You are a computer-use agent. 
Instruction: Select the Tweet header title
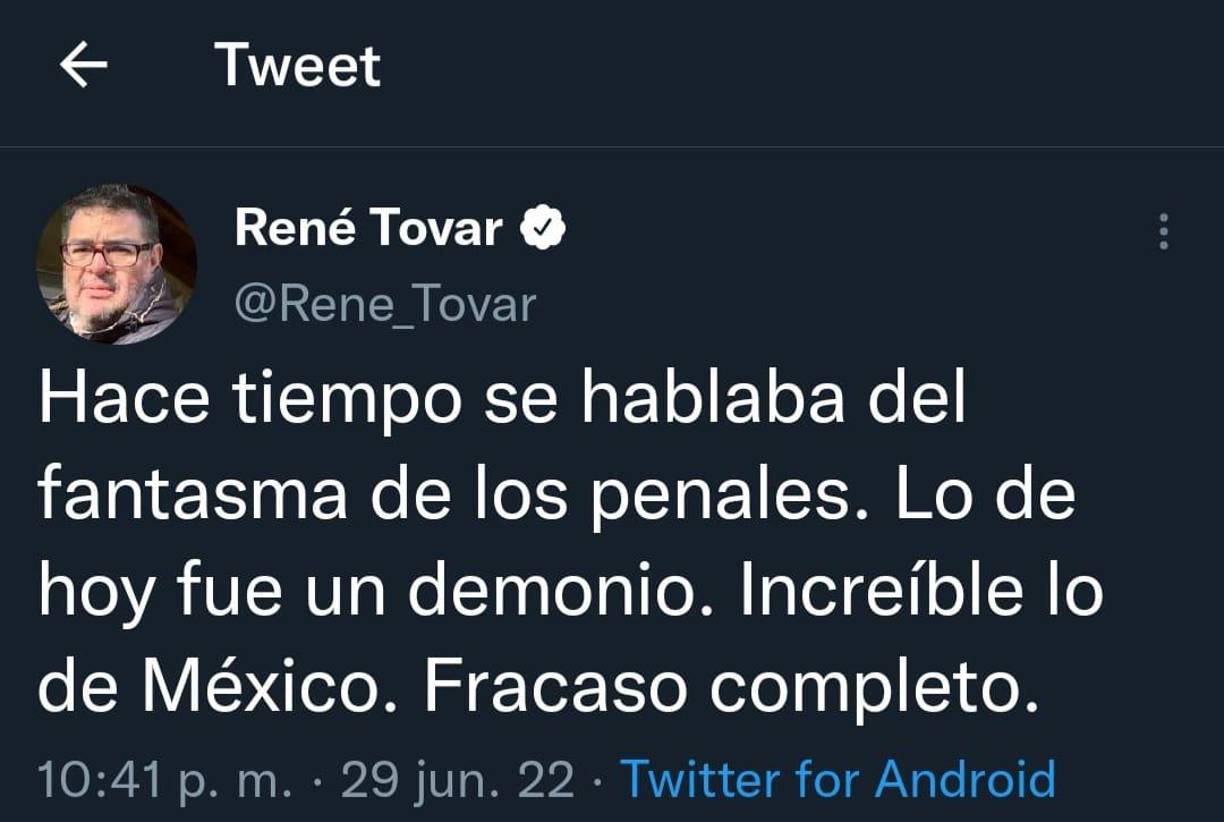[x=300, y=64]
